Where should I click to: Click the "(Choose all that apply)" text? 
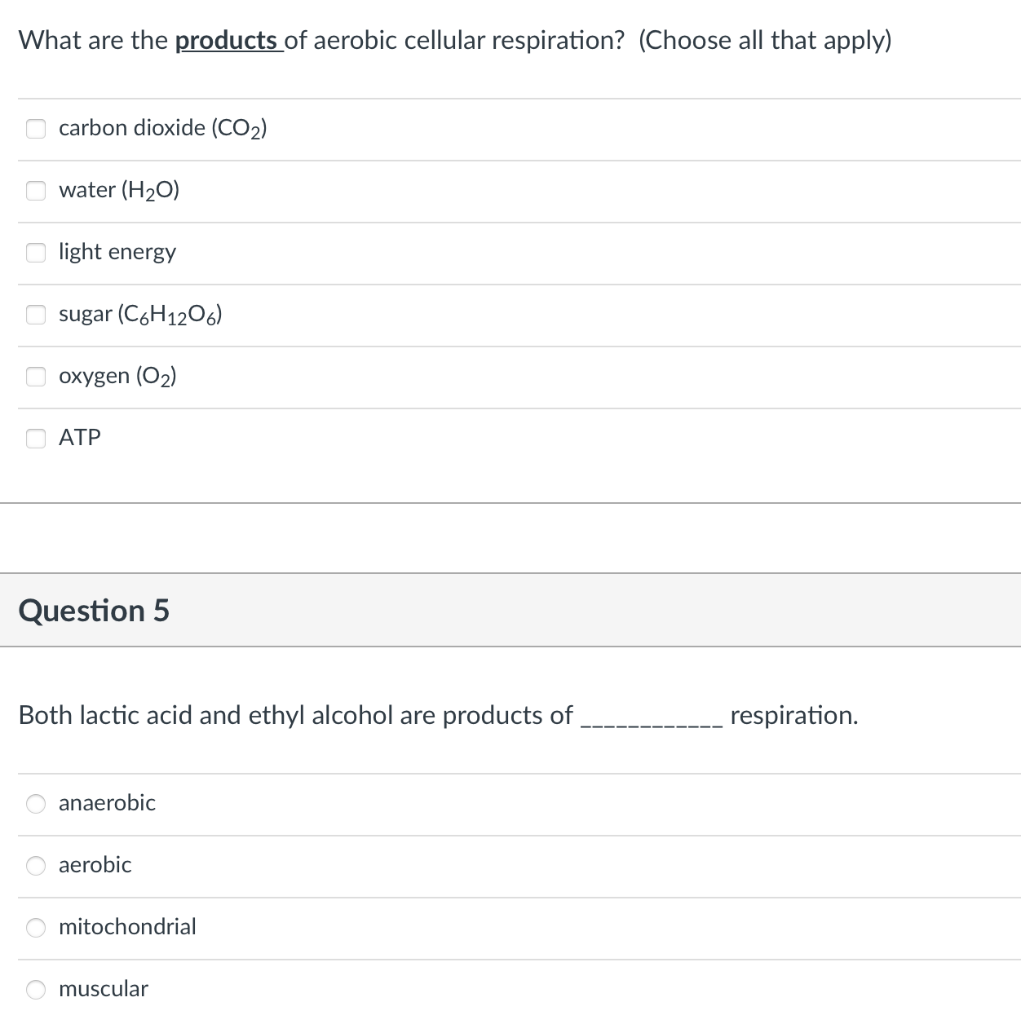[x=766, y=41]
